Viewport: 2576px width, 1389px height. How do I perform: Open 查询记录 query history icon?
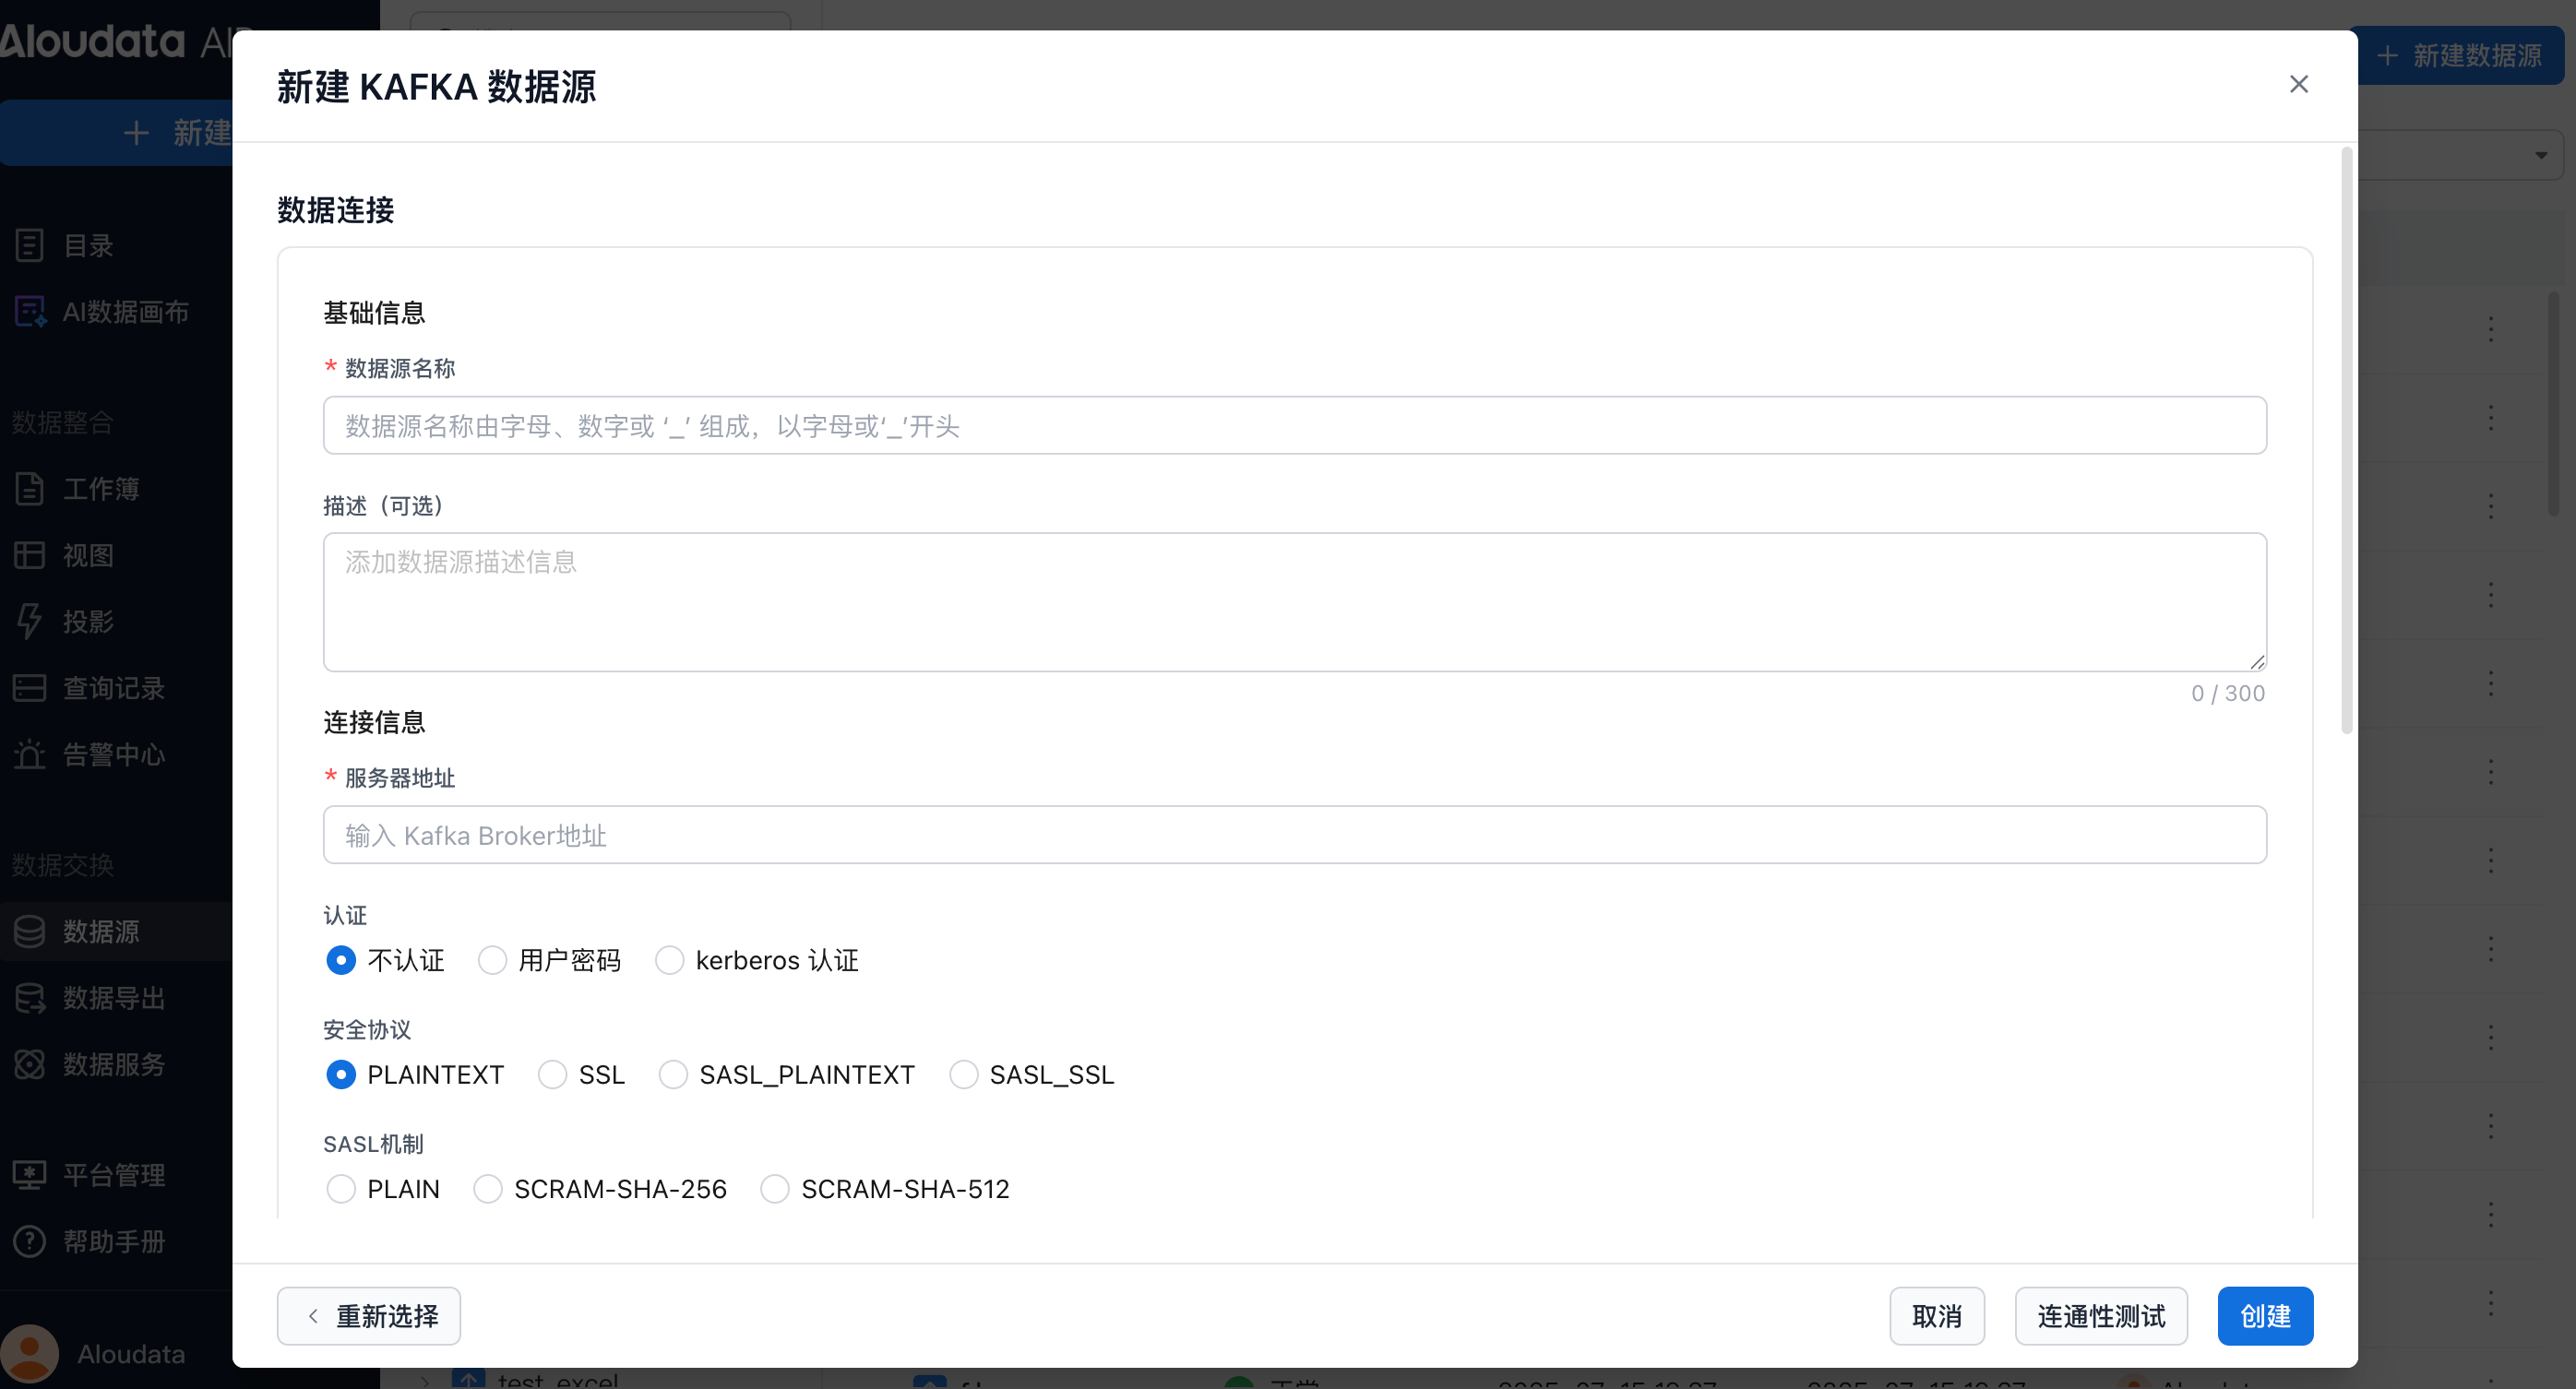(x=30, y=688)
